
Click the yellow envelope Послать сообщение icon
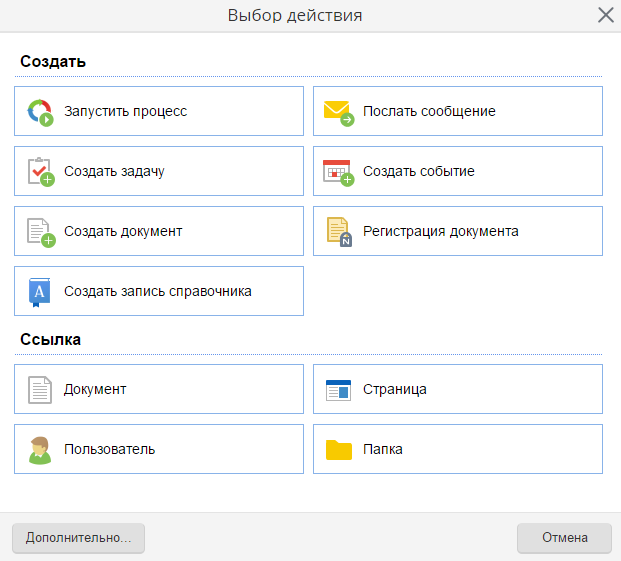click(x=339, y=113)
